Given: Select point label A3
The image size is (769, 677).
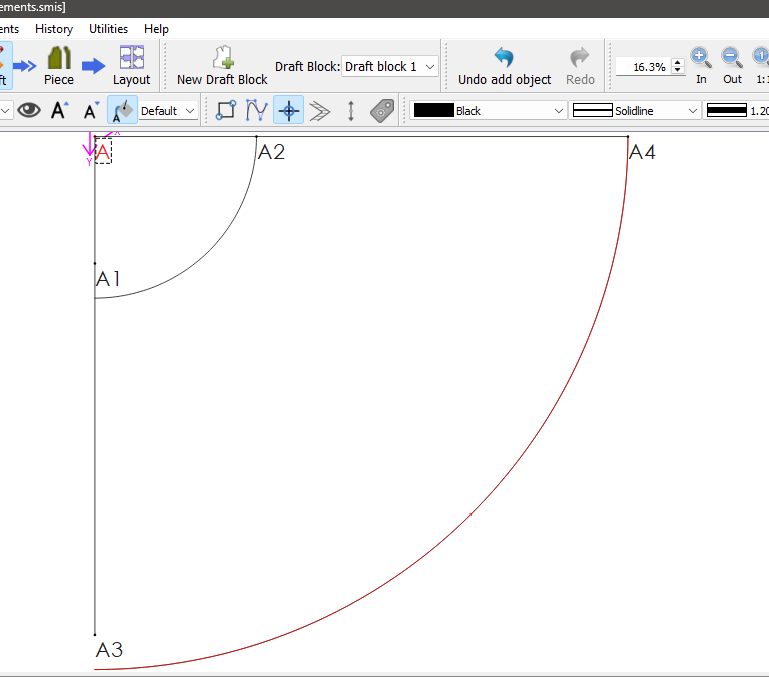Looking at the screenshot, I should [109, 650].
